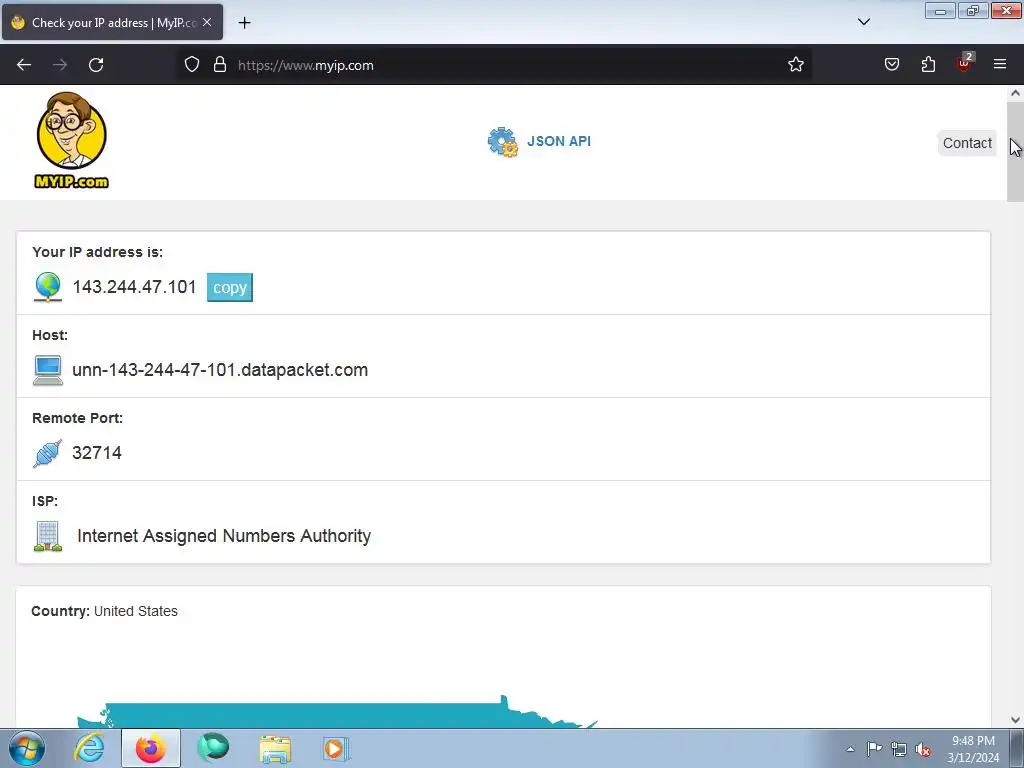Open the JSON API link
The image size is (1024, 768).
(x=558, y=141)
